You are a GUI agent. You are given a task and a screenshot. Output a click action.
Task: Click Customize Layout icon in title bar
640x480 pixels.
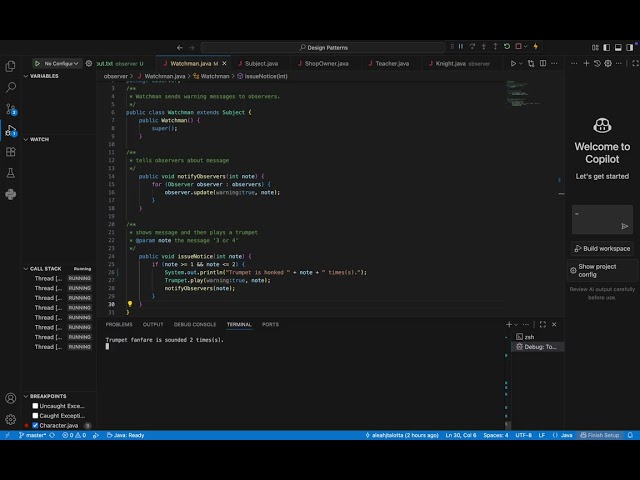click(595, 47)
